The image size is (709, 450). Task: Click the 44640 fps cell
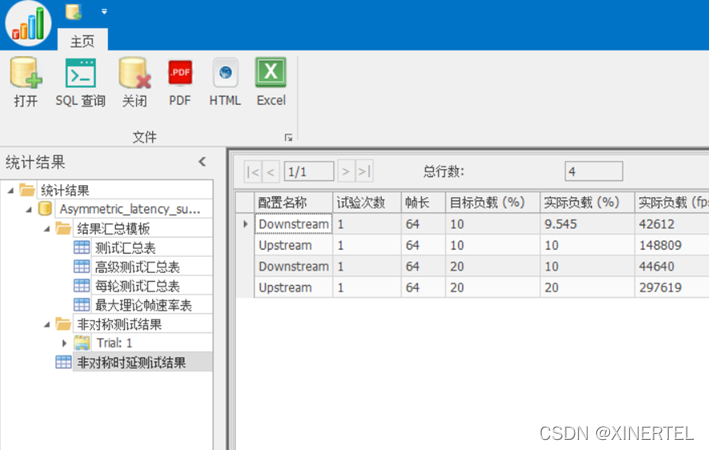click(x=672, y=266)
